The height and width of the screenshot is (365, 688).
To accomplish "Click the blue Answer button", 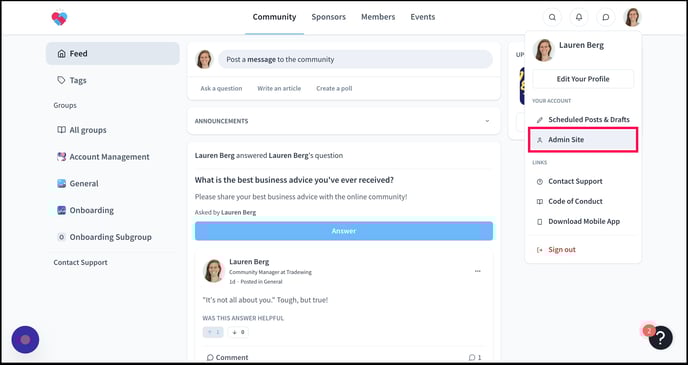I will tap(344, 231).
